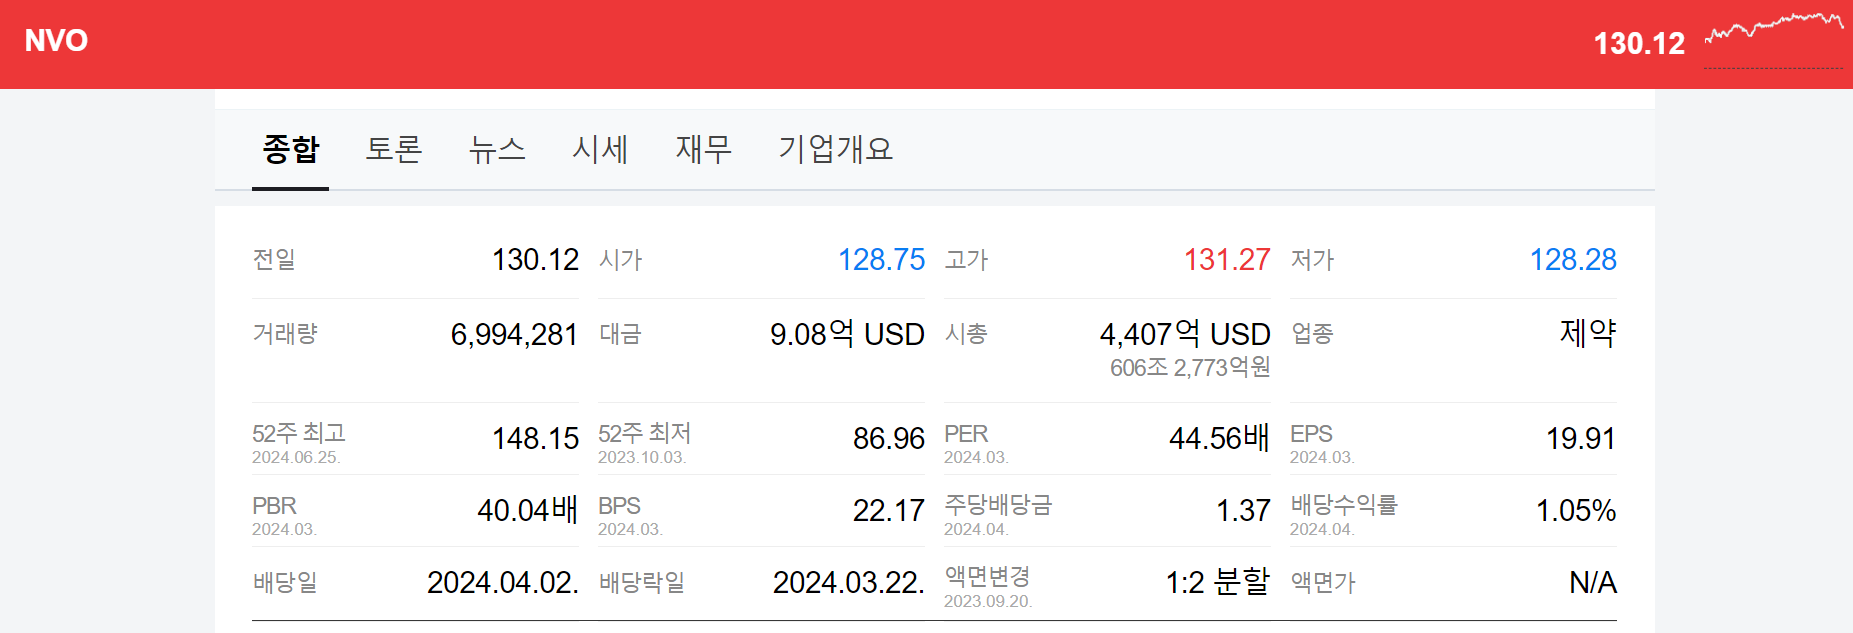Select the 거래량 value 6,994,281

tap(514, 334)
